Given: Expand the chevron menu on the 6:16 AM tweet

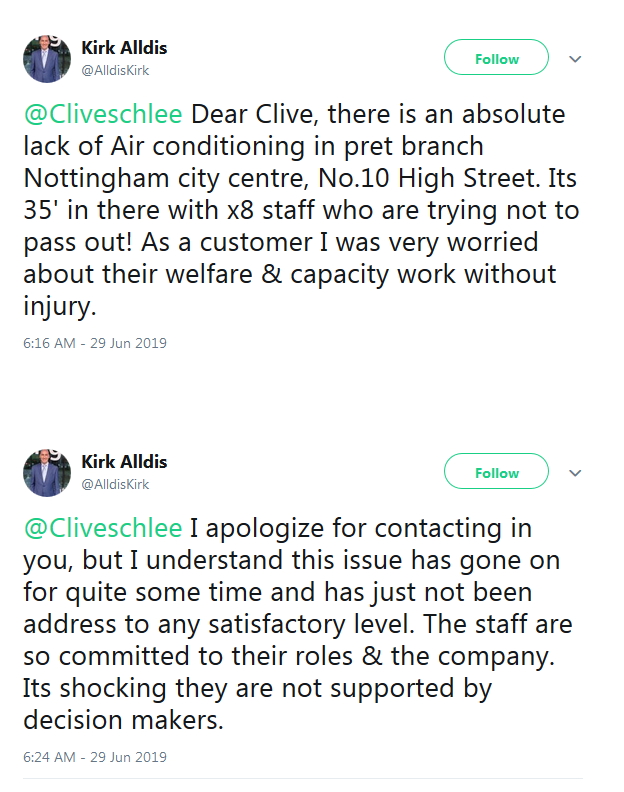Looking at the screenshot, I should (x=575, y=59).
